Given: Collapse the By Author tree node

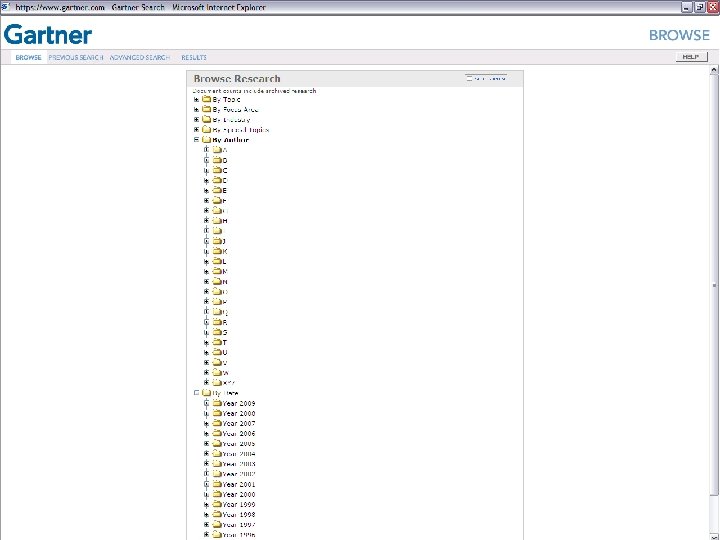Looking at the screenshot, I should pyautogui.click(x=197, y=140).
